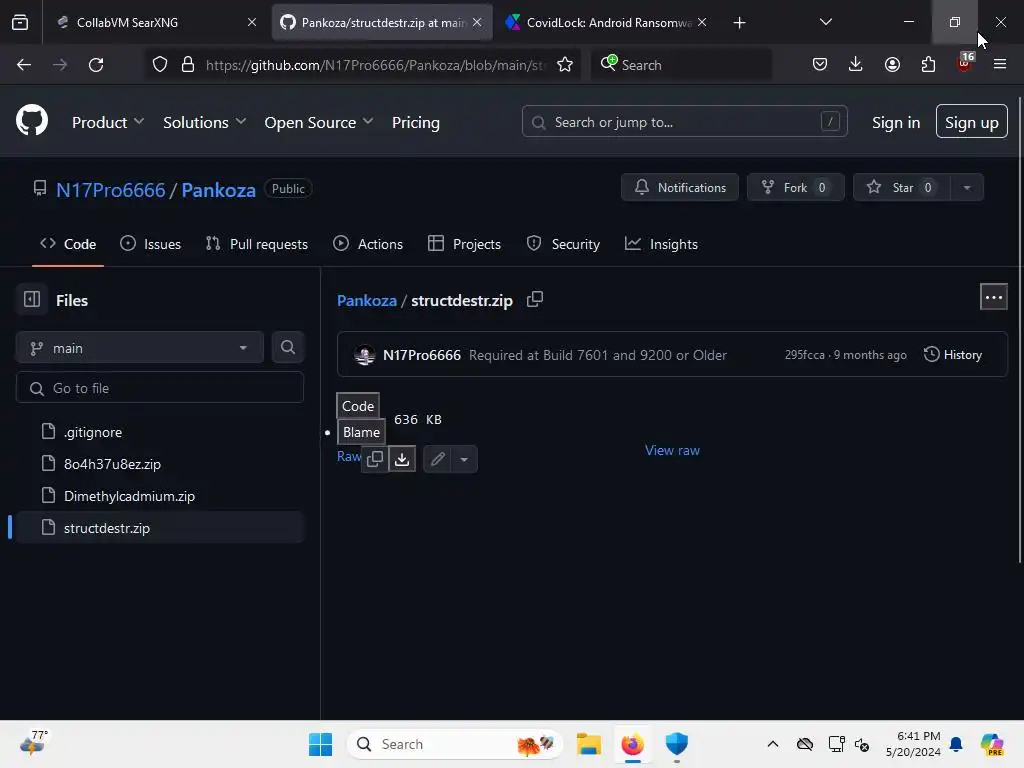Viewport: 1024px width, 768px height.
Task: Expand the Product menu
Action: (108, 122)
